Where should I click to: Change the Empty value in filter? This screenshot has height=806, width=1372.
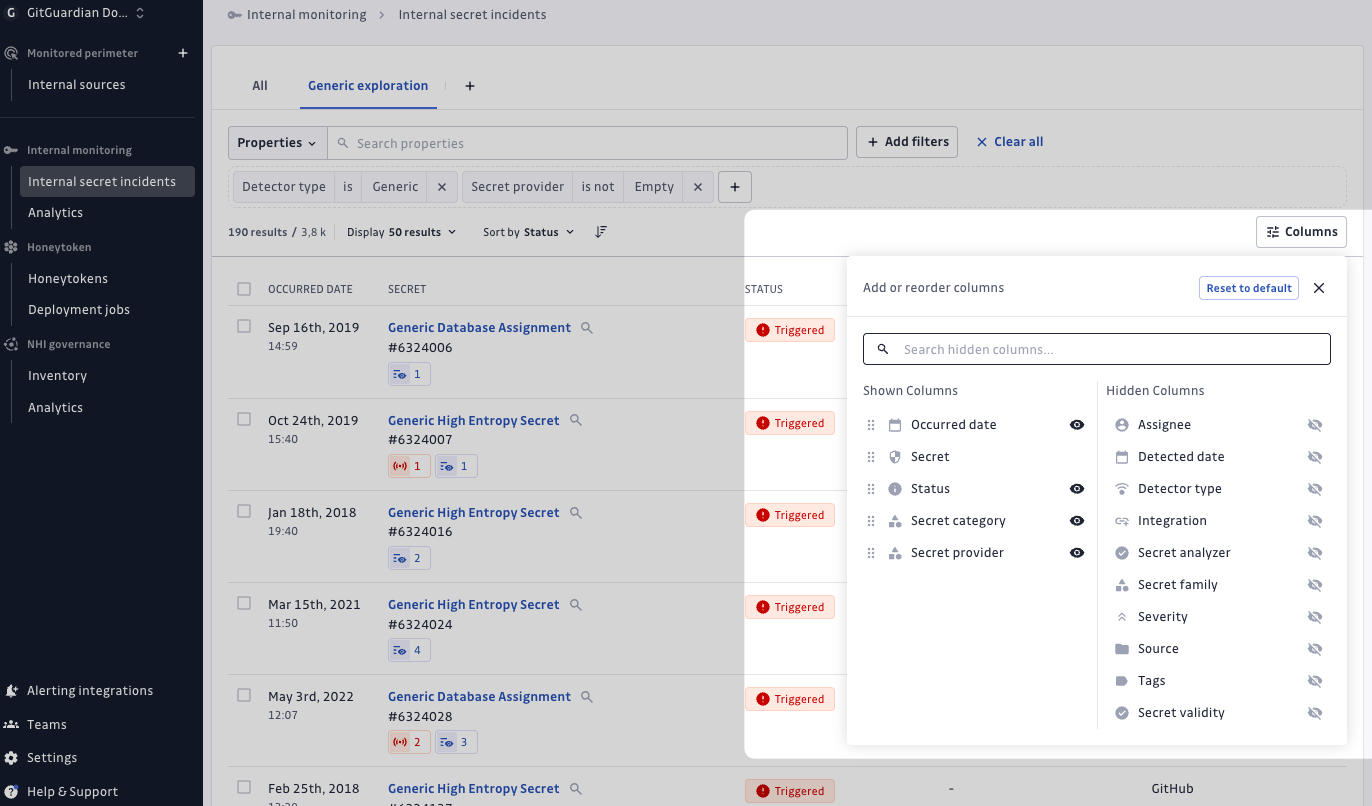tap(654, 187)
